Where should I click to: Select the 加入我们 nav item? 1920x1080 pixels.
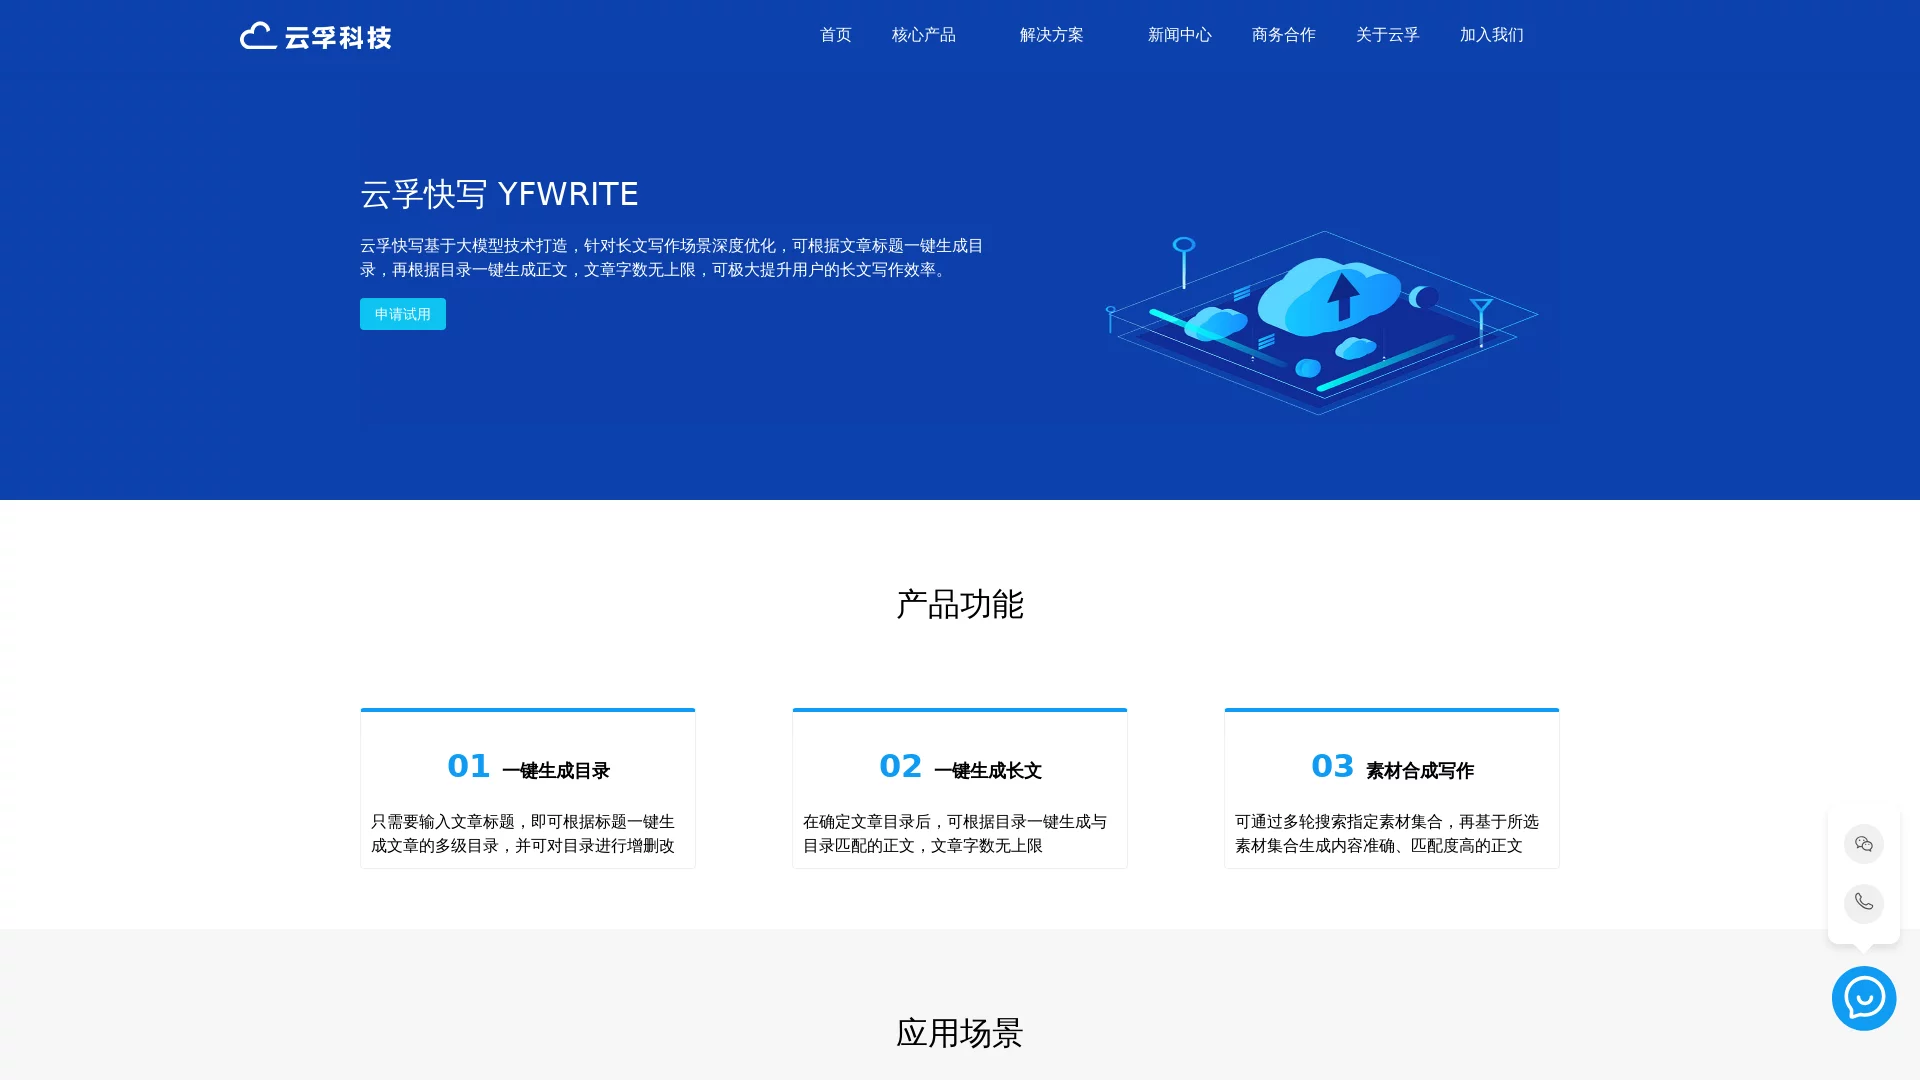pos(1489,35)
